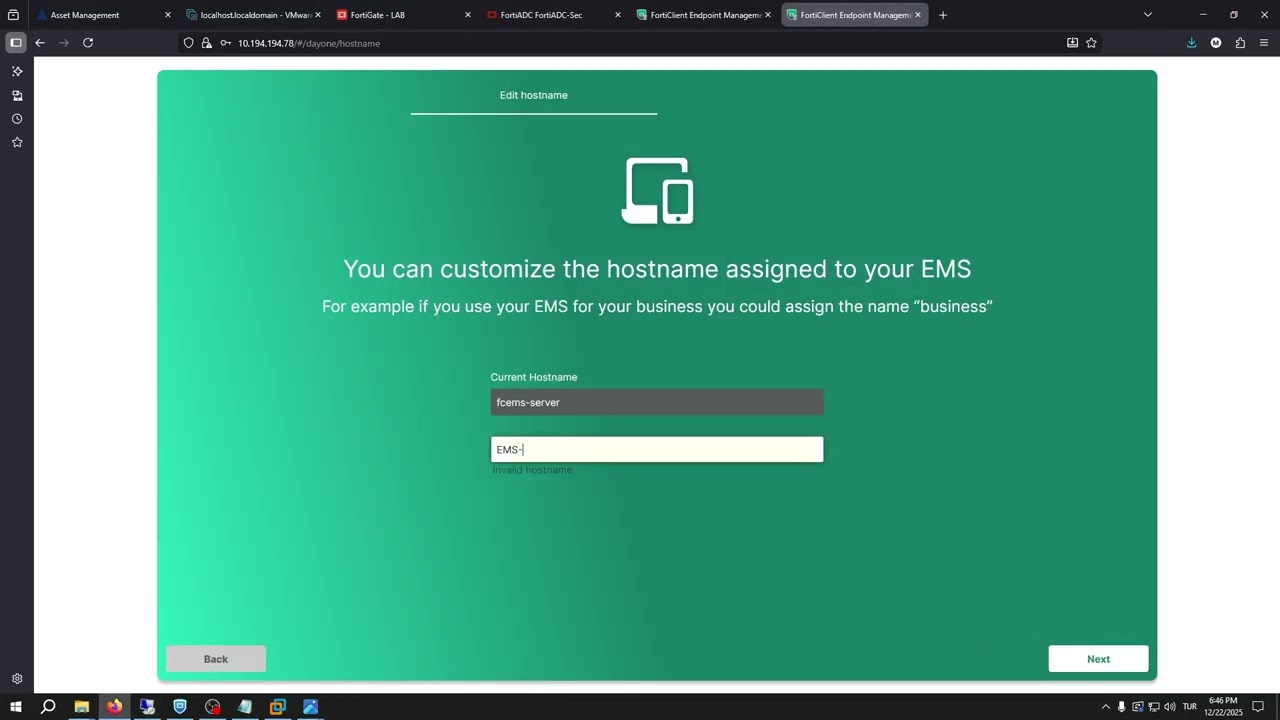Open Firefox View icon in the title bar
Viewport: 1280px width, 720px height.
[13, 15]
